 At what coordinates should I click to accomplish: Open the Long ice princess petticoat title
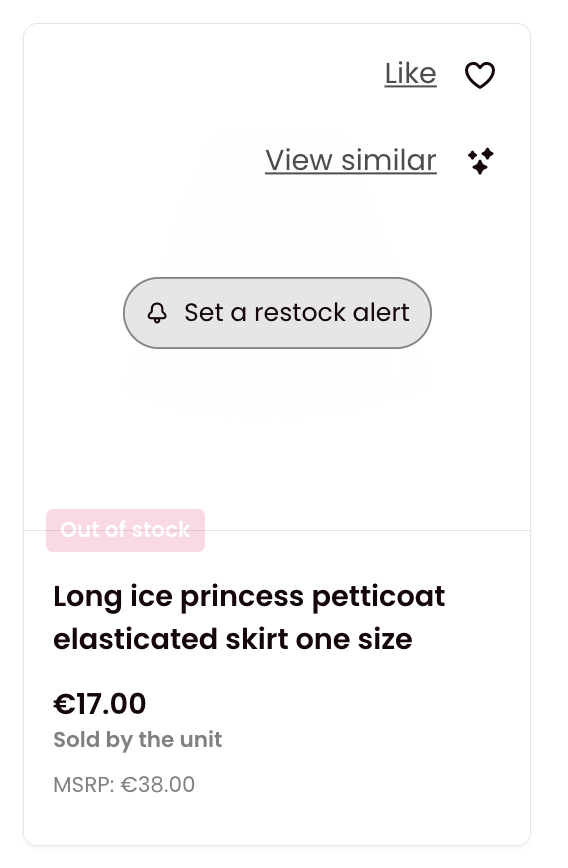point(249,617)
